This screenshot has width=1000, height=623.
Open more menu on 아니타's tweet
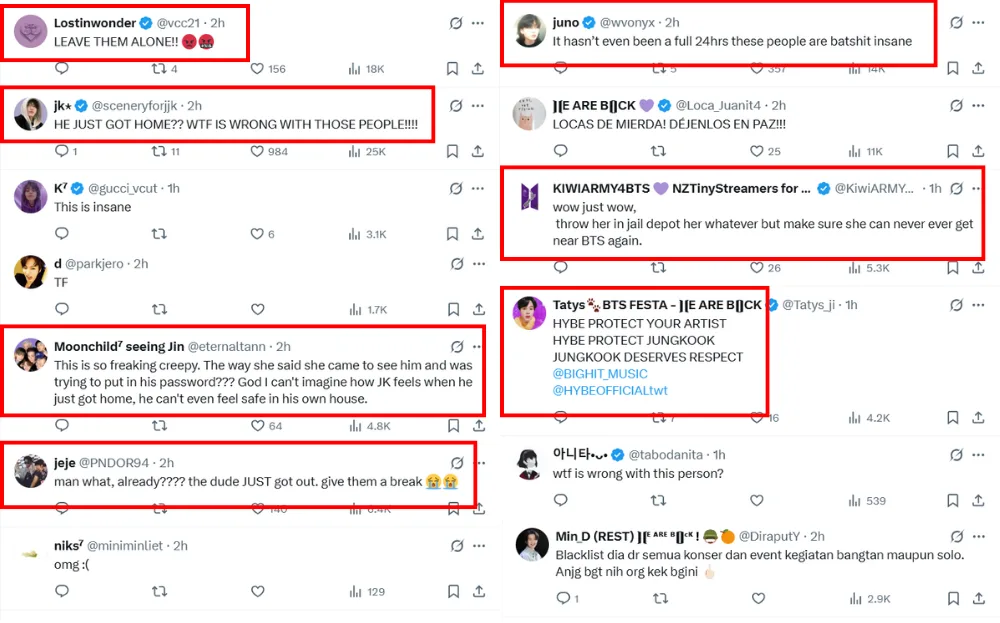coord(980,455)
